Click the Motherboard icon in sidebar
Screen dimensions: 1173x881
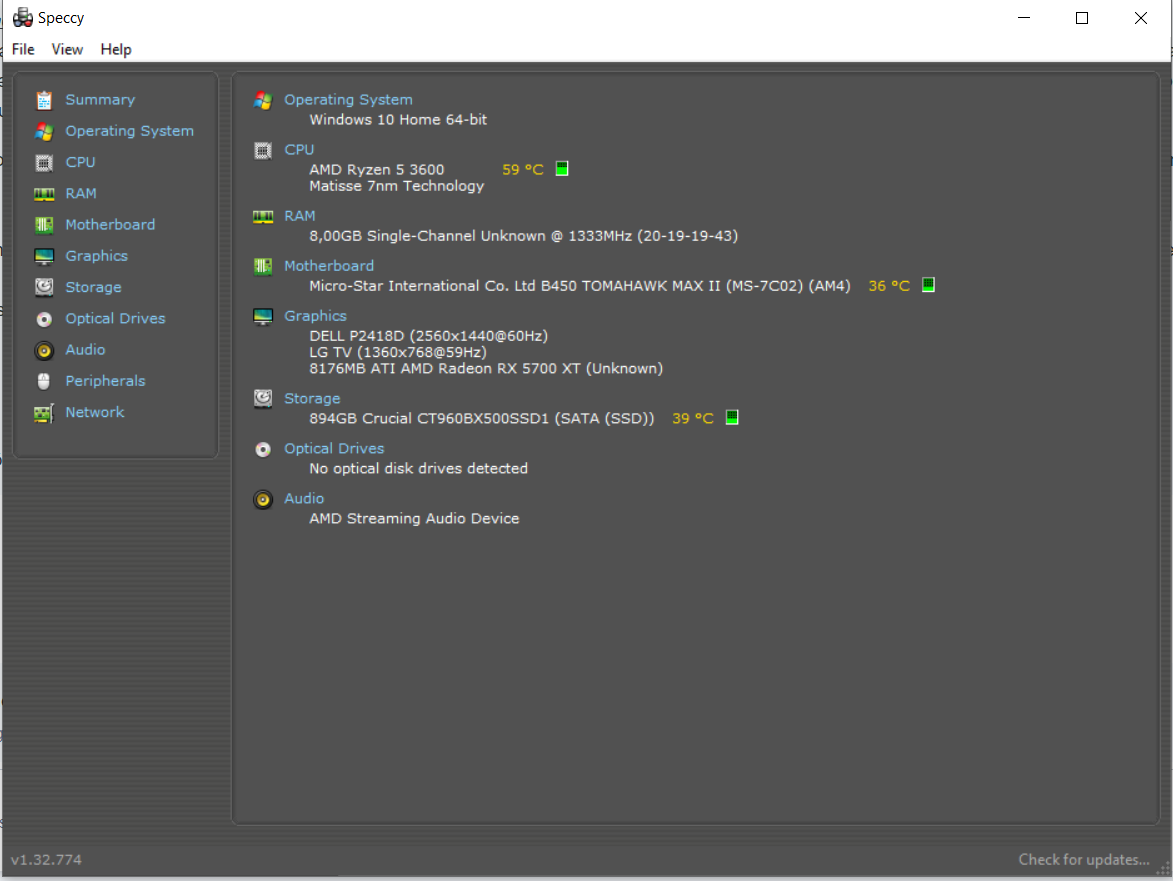pos(44,225)
